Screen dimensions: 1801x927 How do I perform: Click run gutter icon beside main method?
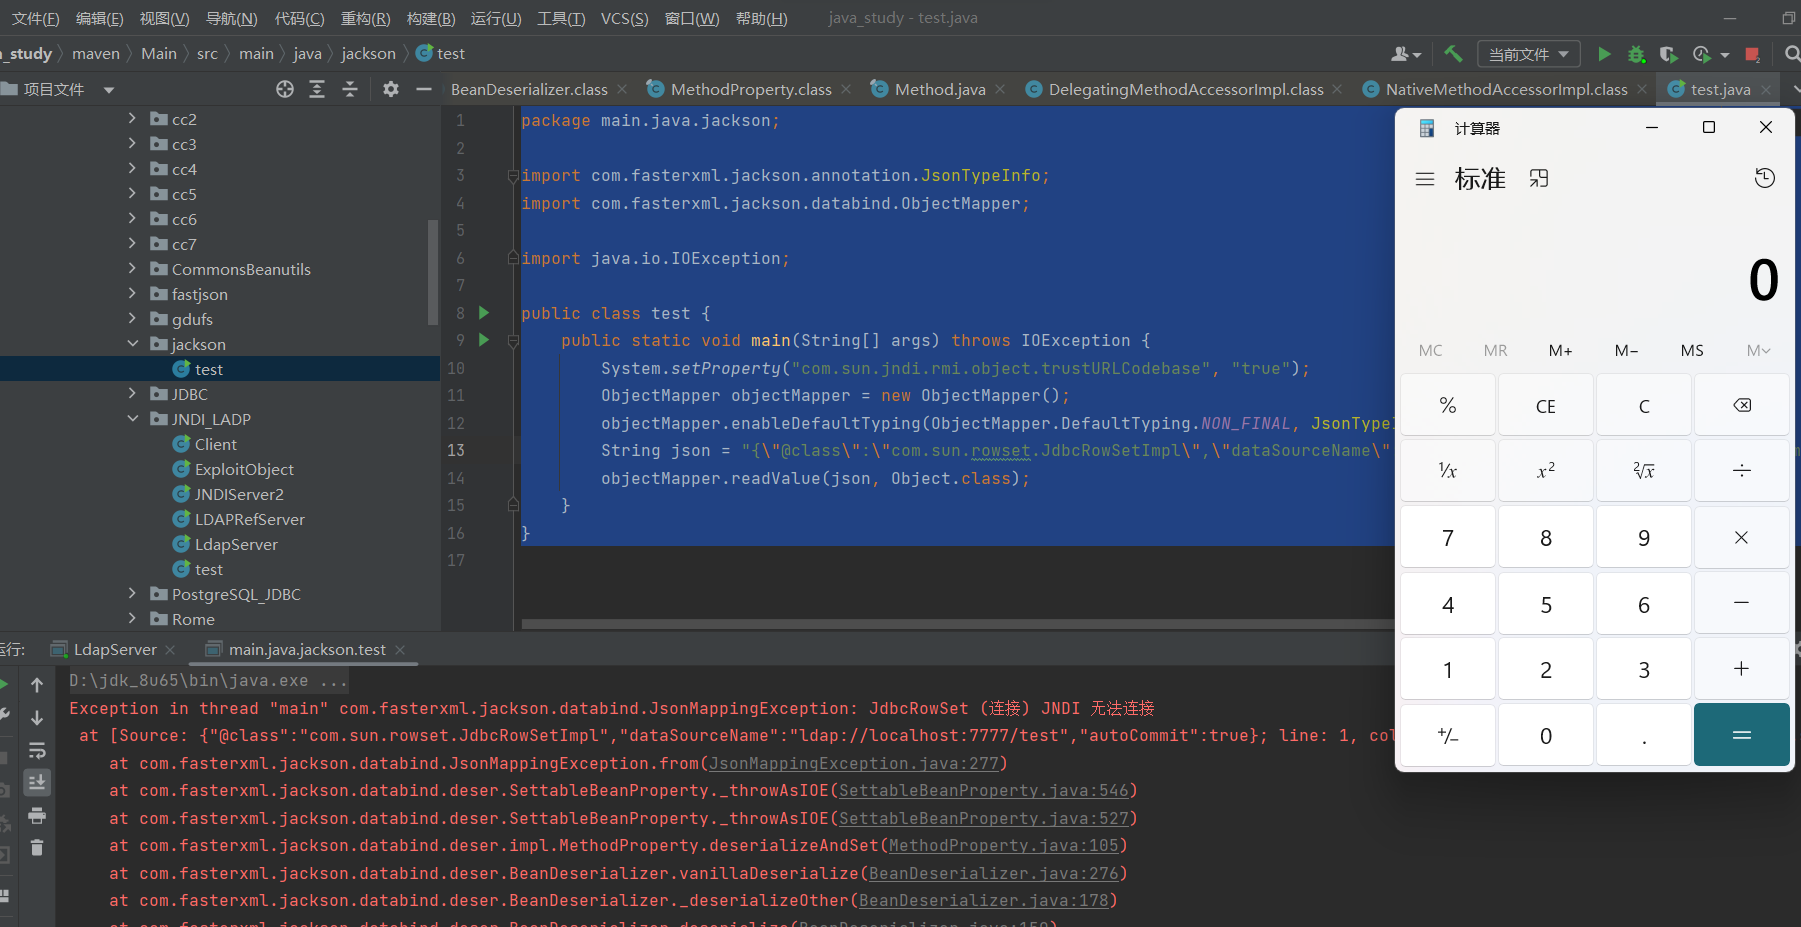pyautogui.click(x=484, y=340)
